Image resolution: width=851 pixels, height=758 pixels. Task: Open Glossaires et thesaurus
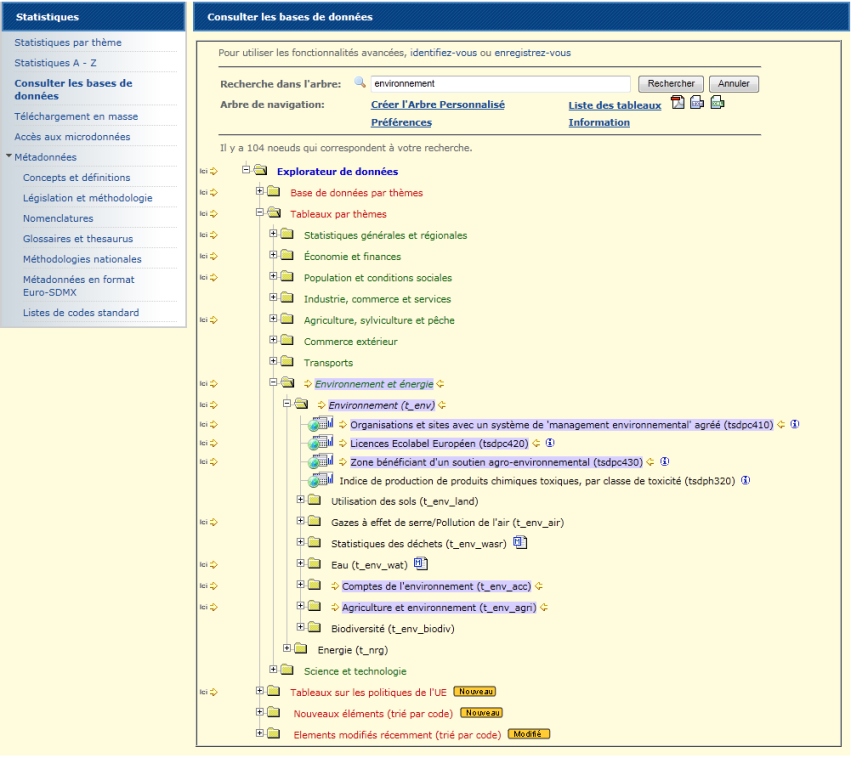point(78,239)
